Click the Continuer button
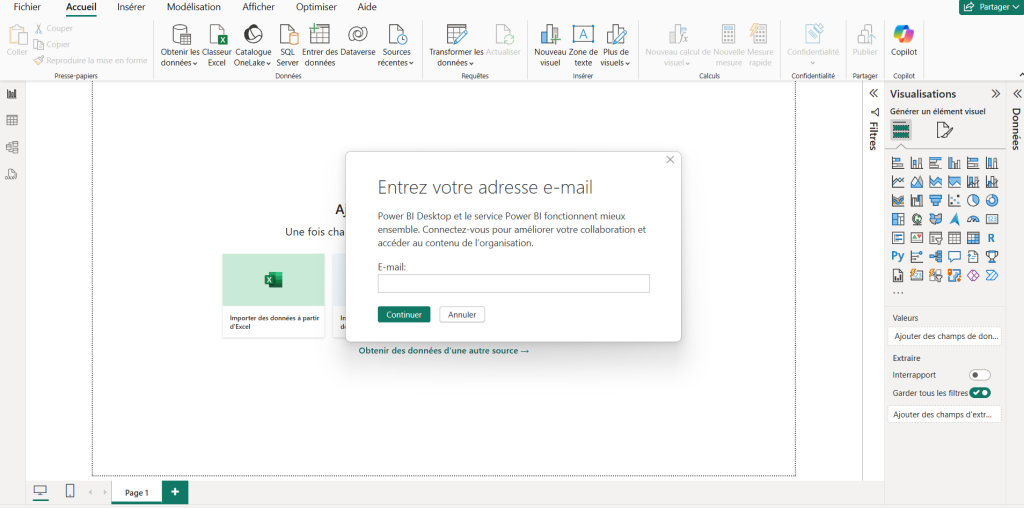This screenshot has height=508, width=1024. click(404, 315)
